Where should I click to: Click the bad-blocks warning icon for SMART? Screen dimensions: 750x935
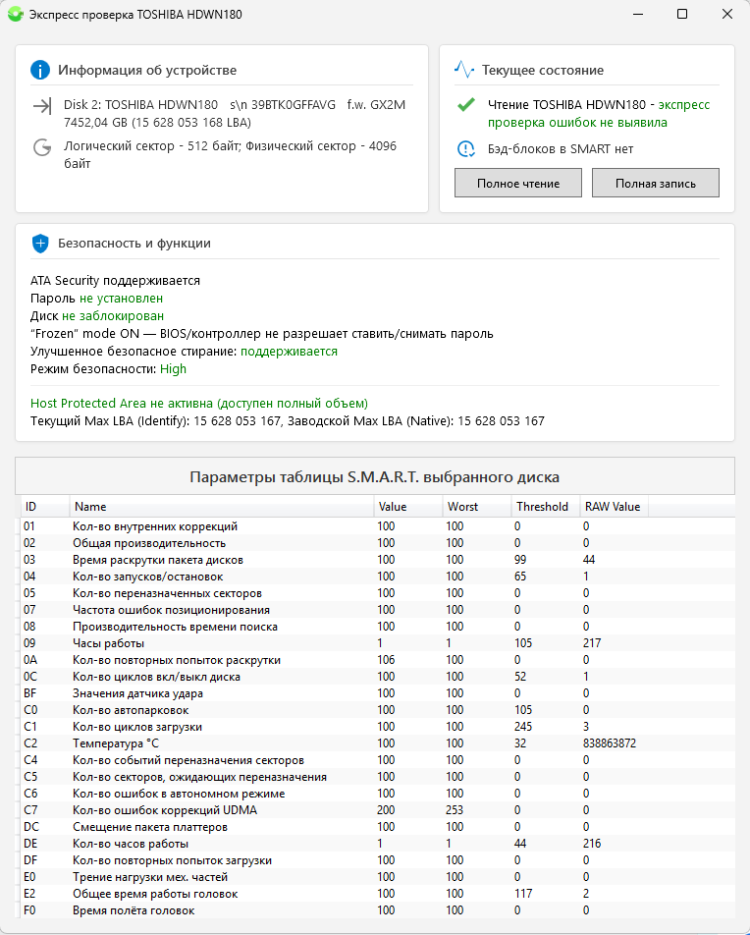coord(465,149)
